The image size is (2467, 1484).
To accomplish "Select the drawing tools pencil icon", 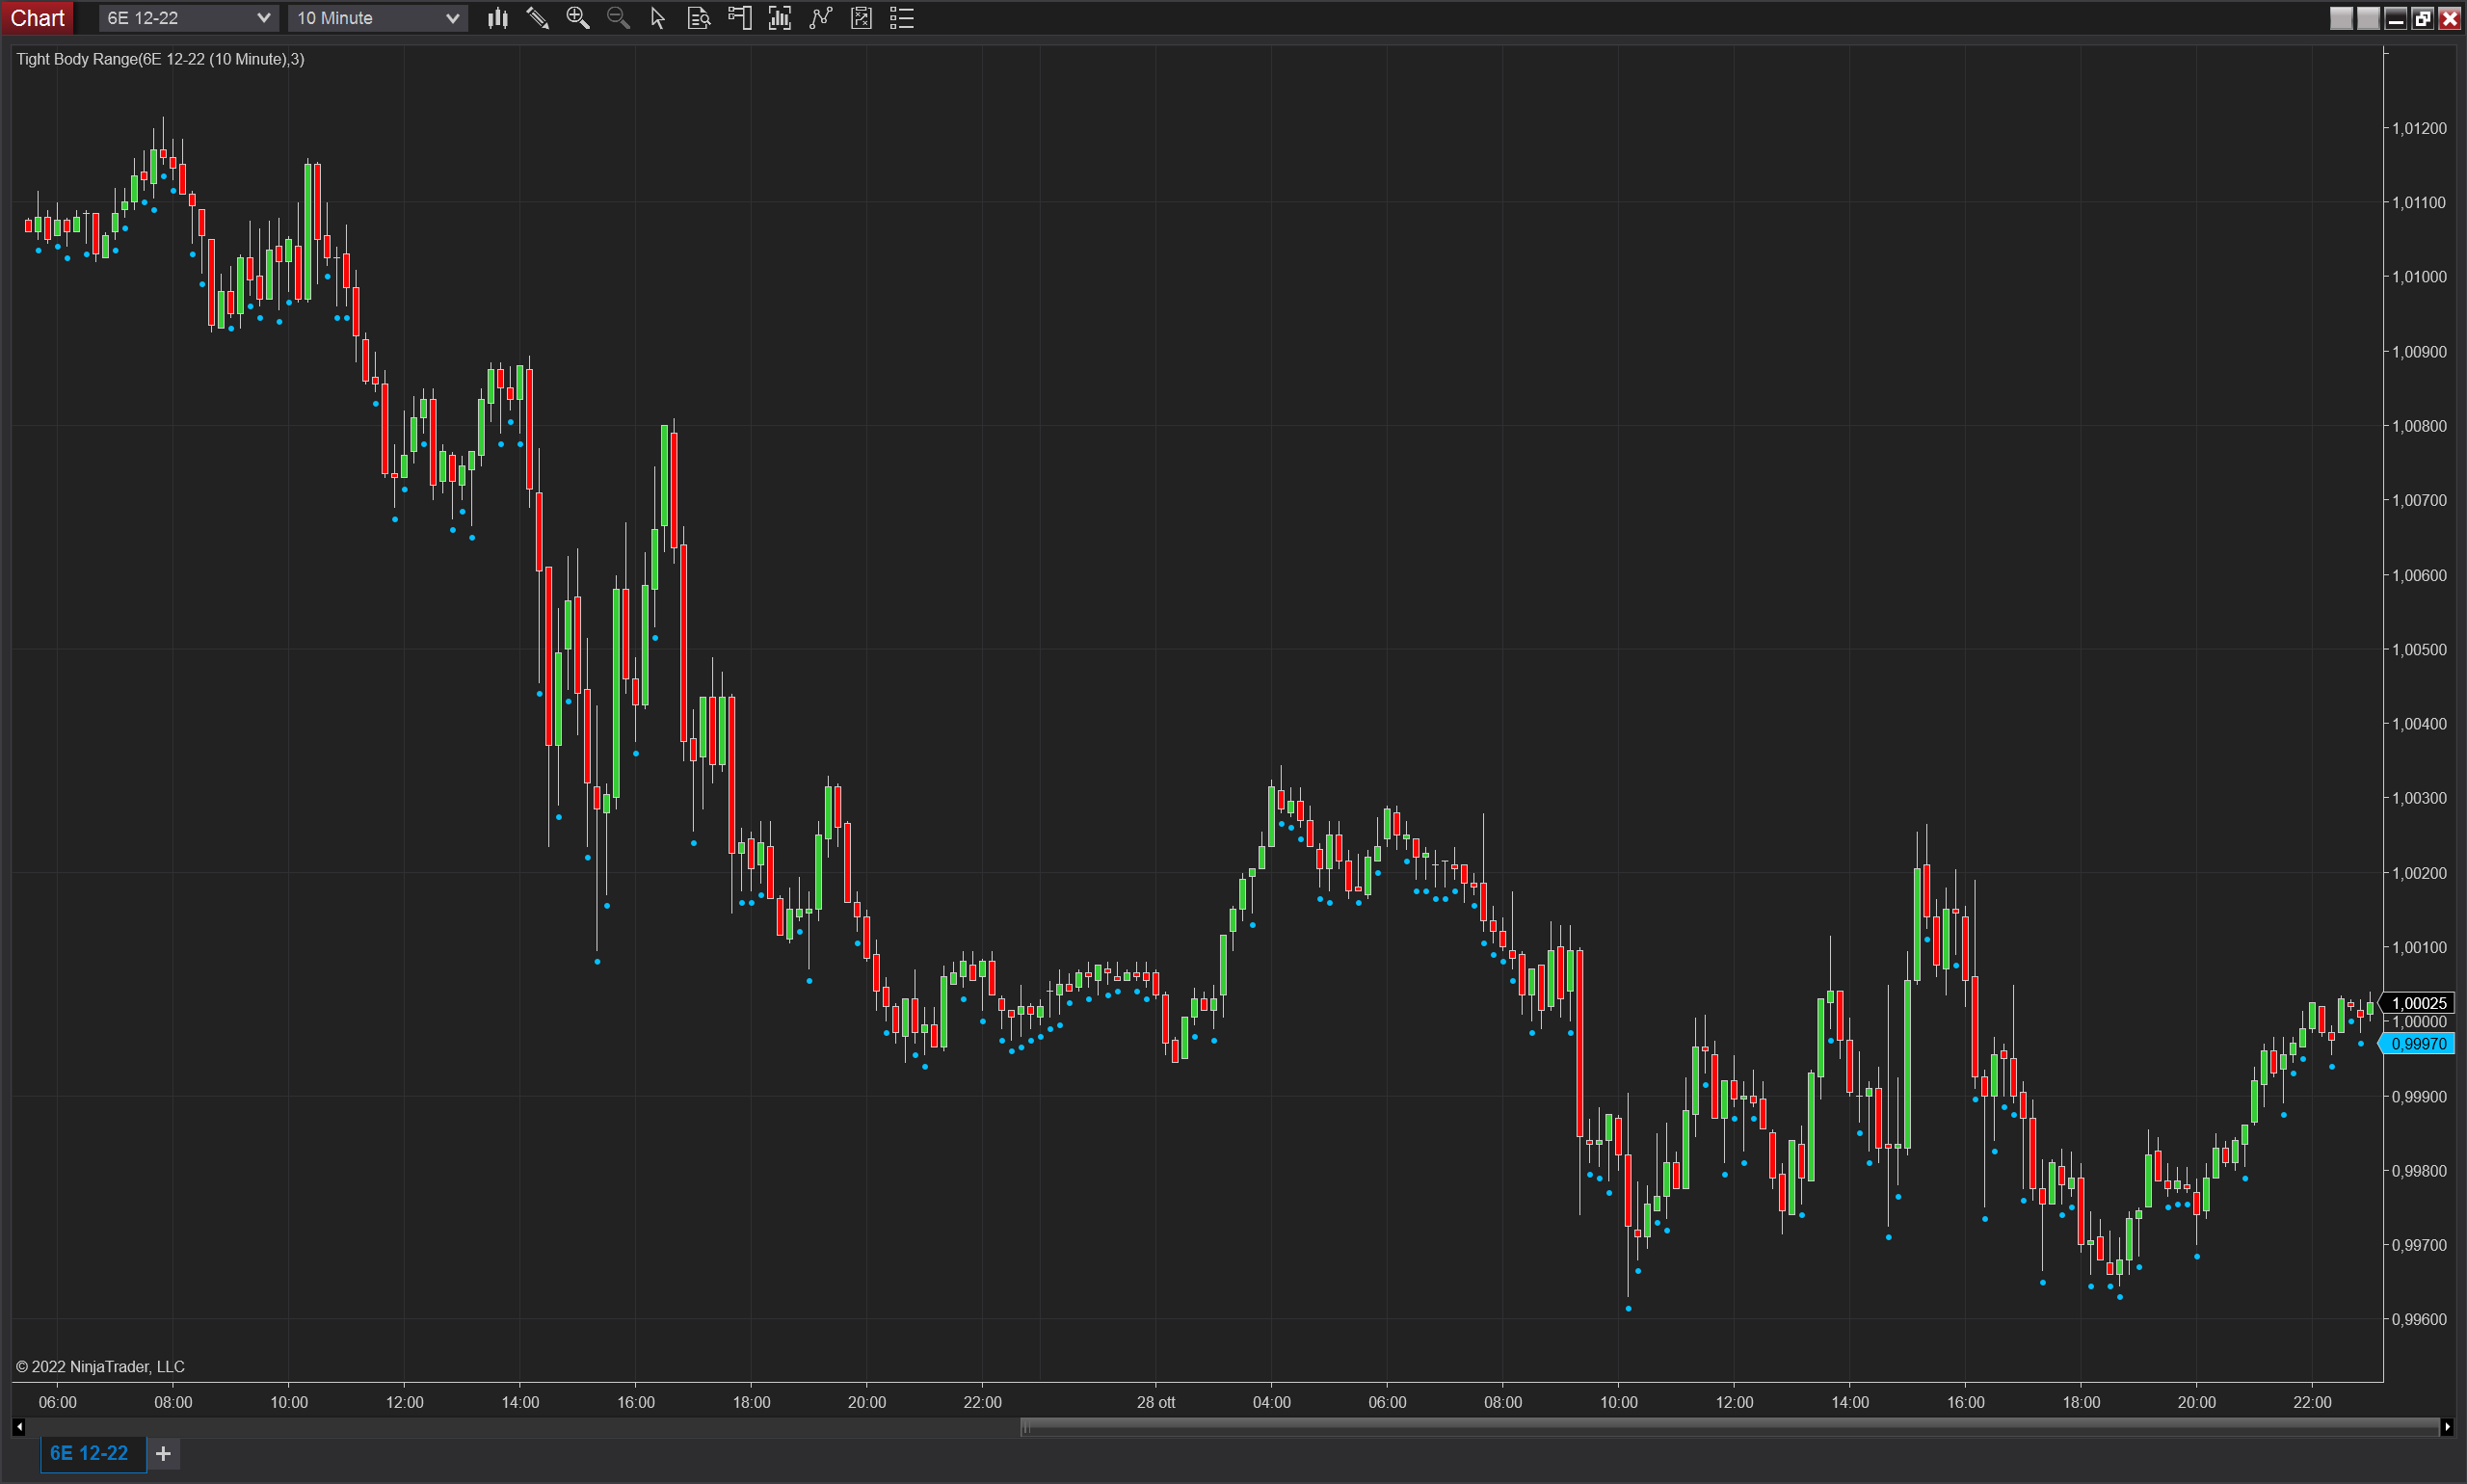I will pos(538,18).
